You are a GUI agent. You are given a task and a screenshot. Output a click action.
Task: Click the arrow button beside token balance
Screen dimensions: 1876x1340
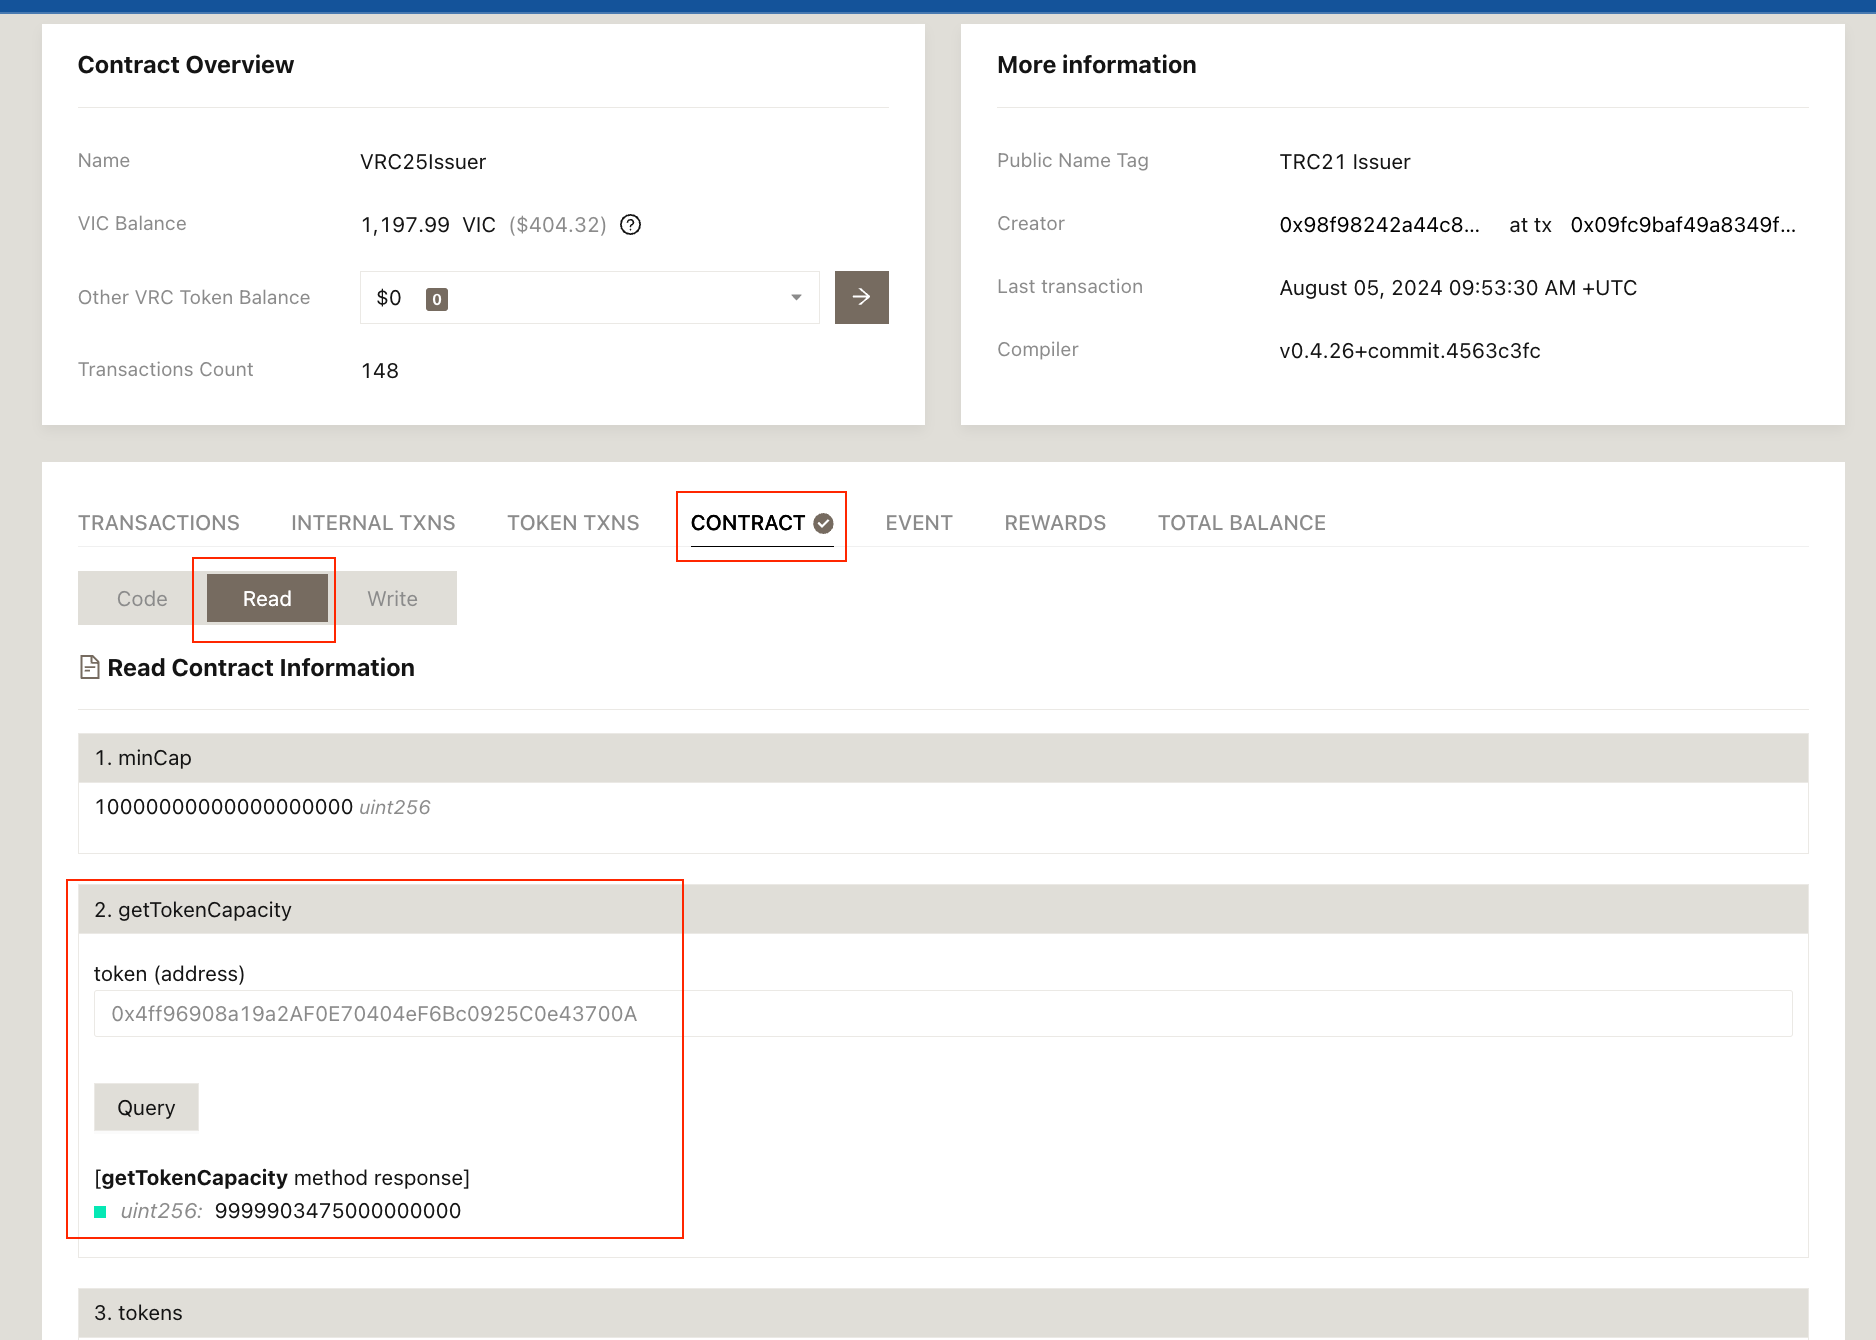[x=861, y=297]
